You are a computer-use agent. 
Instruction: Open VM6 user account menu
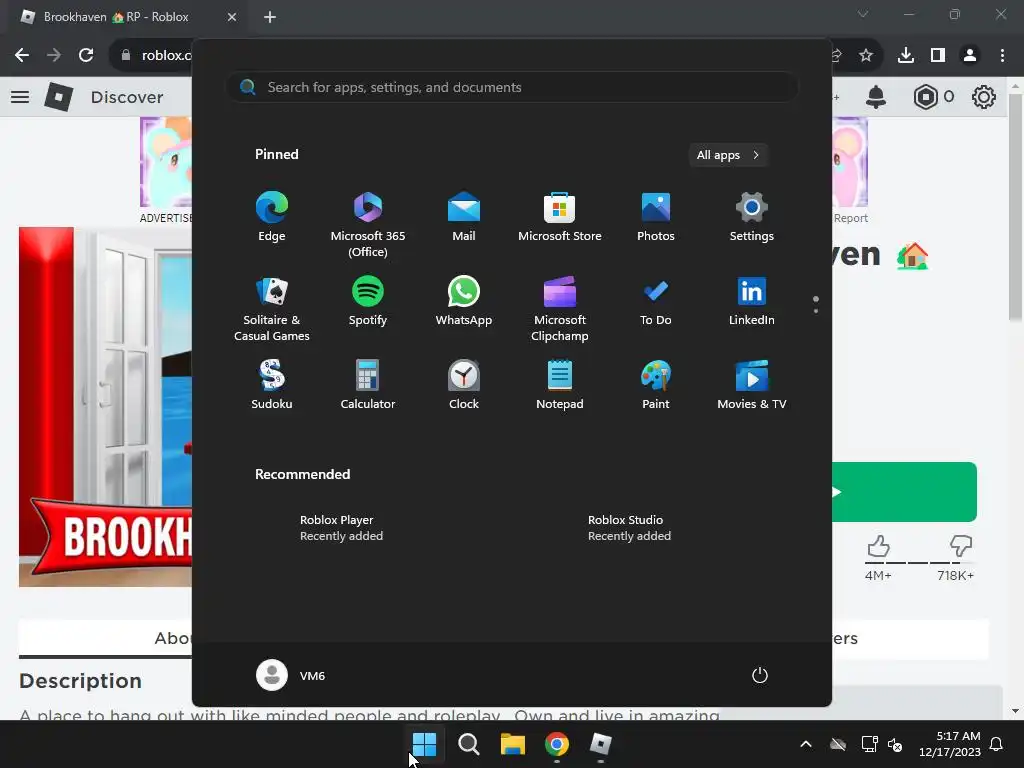[x=291, y=675]
